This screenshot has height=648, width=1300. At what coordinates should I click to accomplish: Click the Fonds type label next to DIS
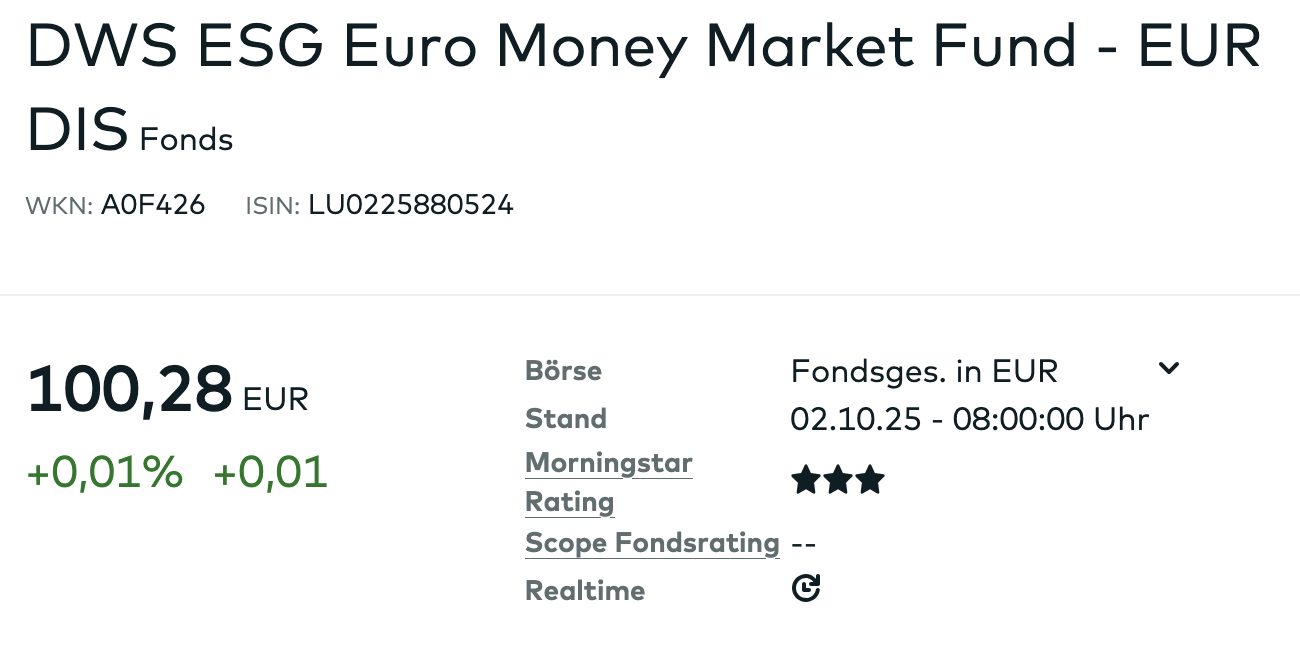[x=186, y=139]
